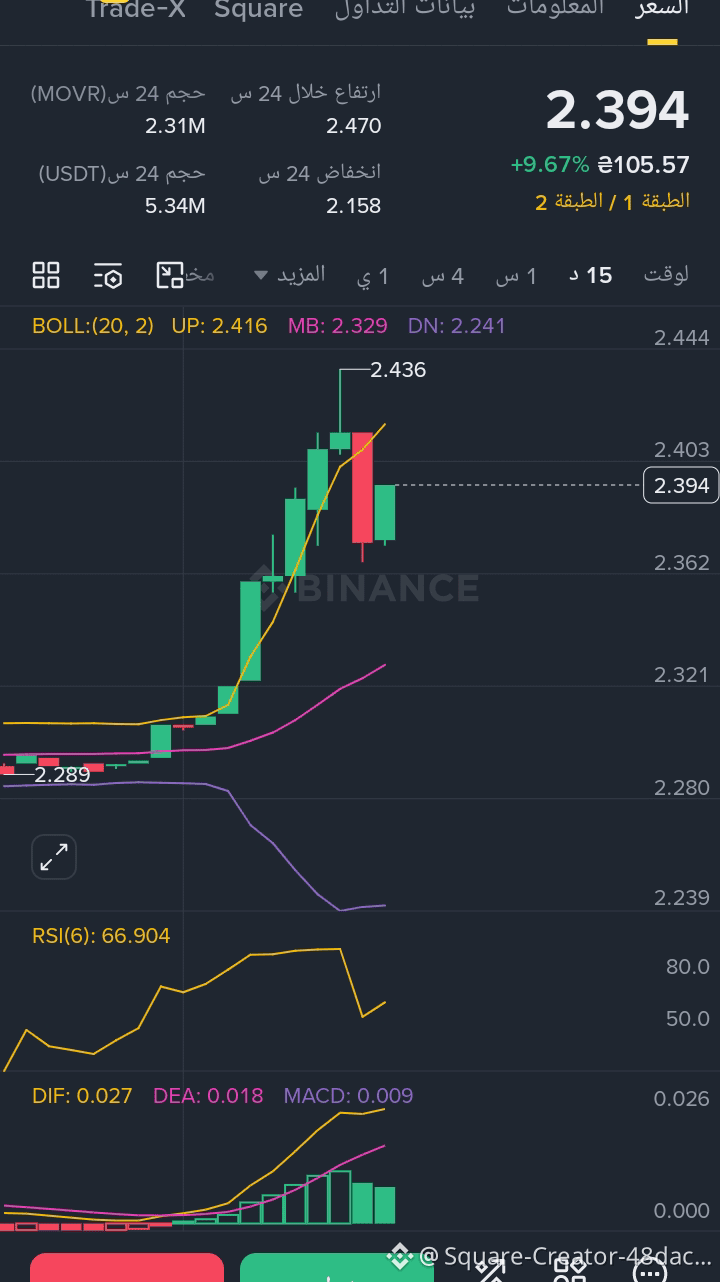Tap the DEA: 0.018 label
The image size is (720, 1282).
[208, 1096]
